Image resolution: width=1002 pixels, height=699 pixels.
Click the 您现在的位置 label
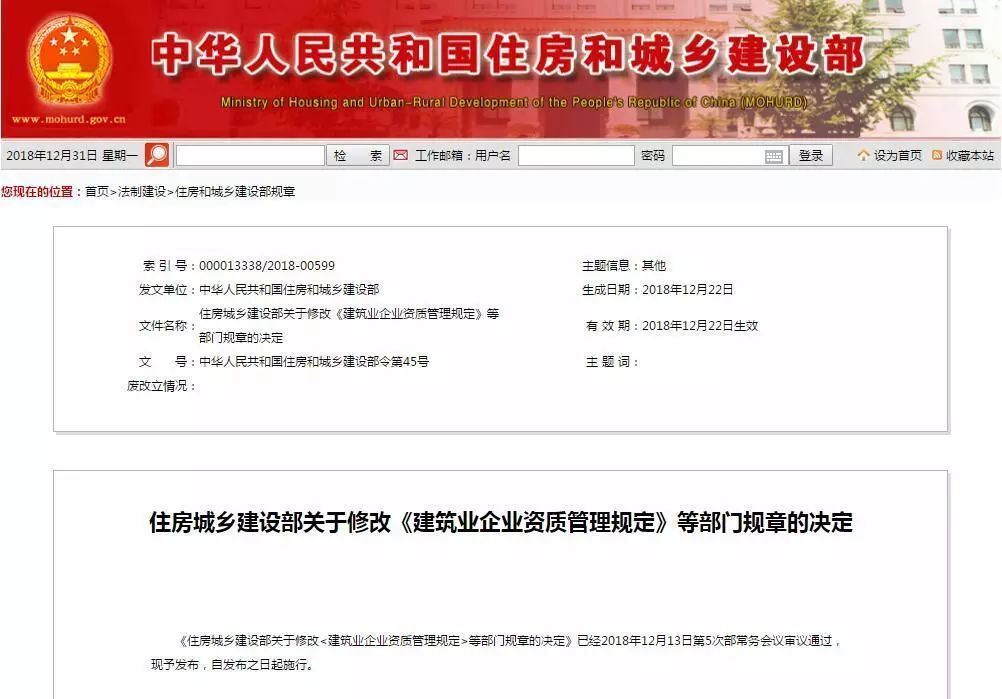tap(42, 191)
